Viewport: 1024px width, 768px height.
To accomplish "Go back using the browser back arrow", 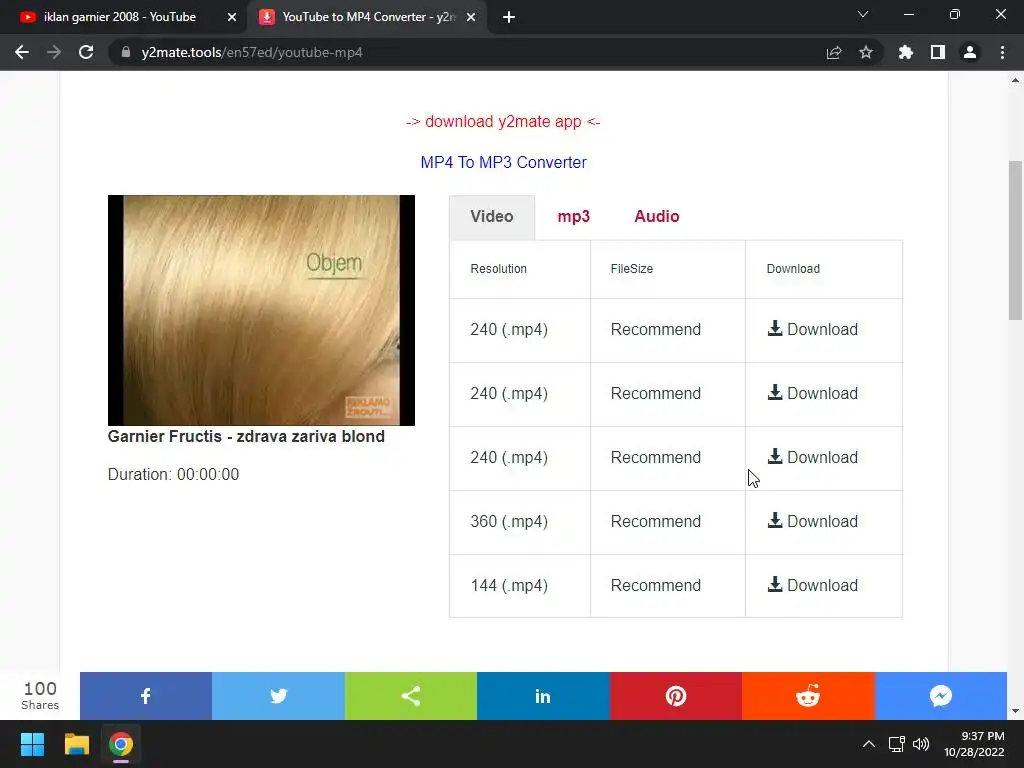I will pyautogui.click(x=22, y=52).
